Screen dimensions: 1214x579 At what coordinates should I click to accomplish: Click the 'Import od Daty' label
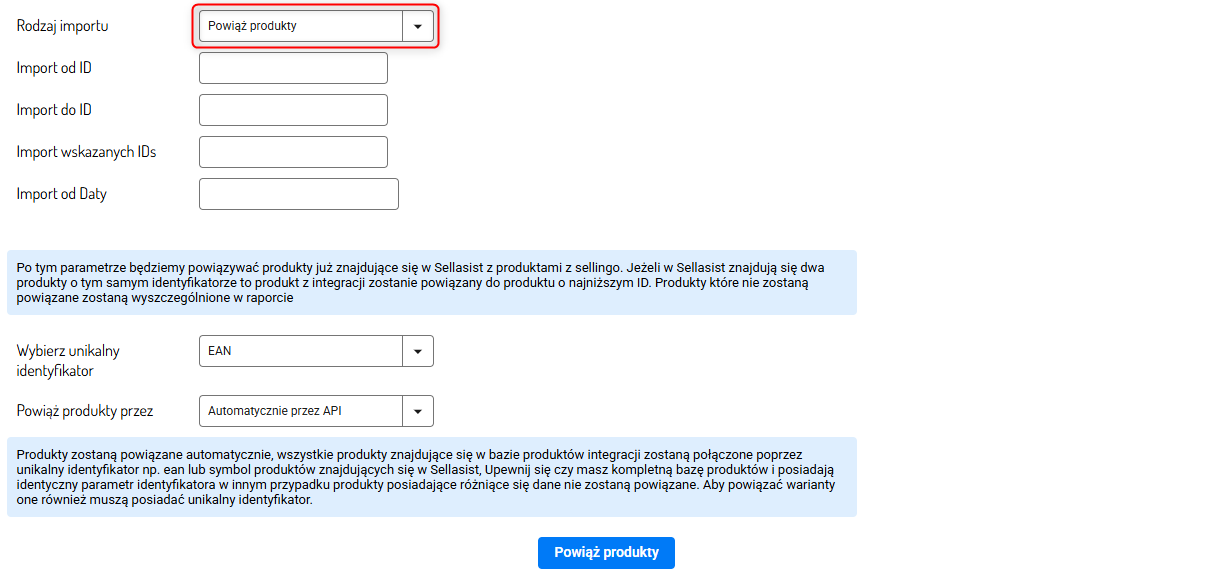62,194
